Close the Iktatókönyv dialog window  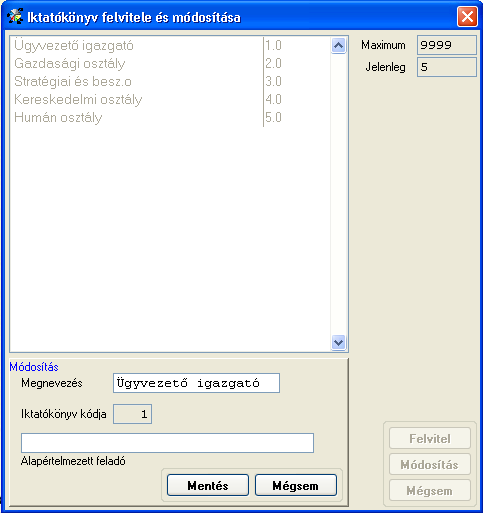click(467, 16)
